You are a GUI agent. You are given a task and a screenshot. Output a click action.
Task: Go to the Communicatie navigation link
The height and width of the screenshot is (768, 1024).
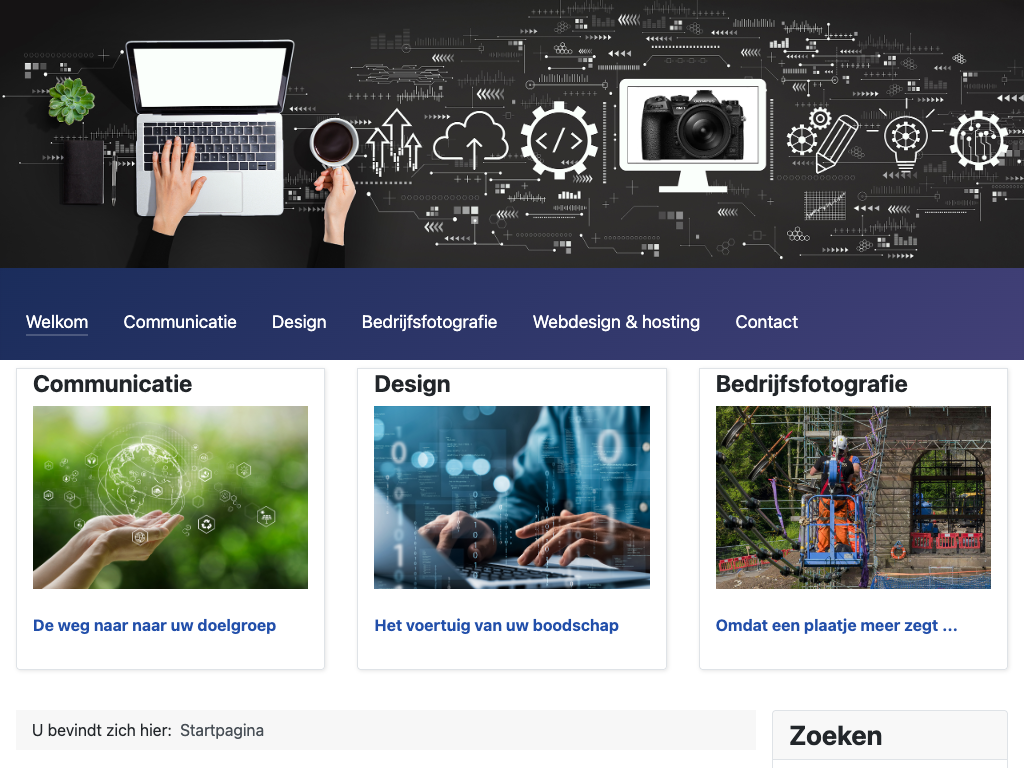(x=180, y=322)
